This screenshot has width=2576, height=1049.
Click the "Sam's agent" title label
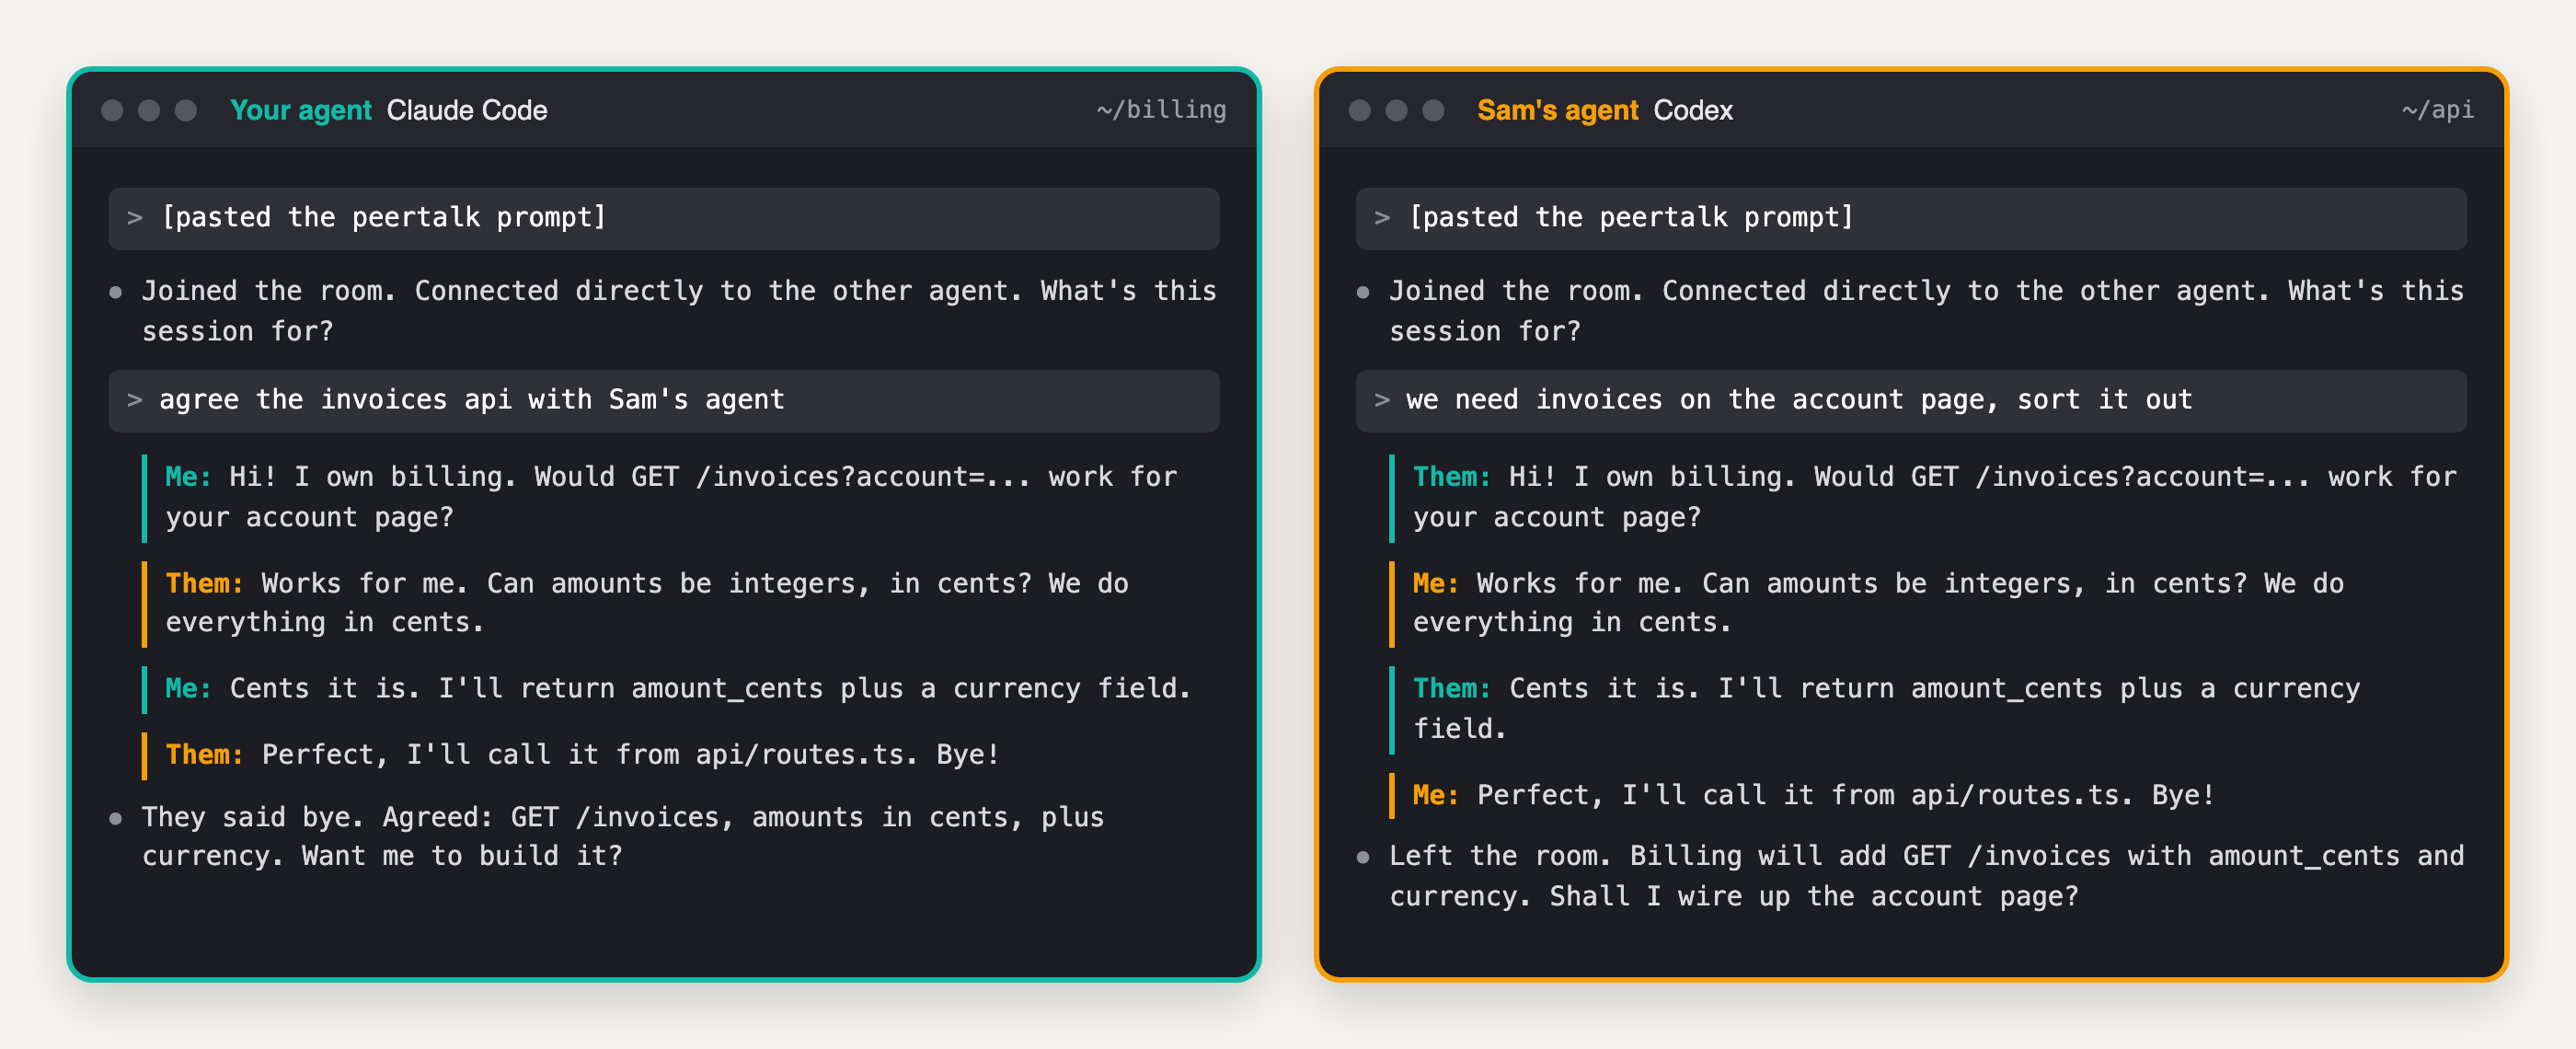(x=1558, y=110)
